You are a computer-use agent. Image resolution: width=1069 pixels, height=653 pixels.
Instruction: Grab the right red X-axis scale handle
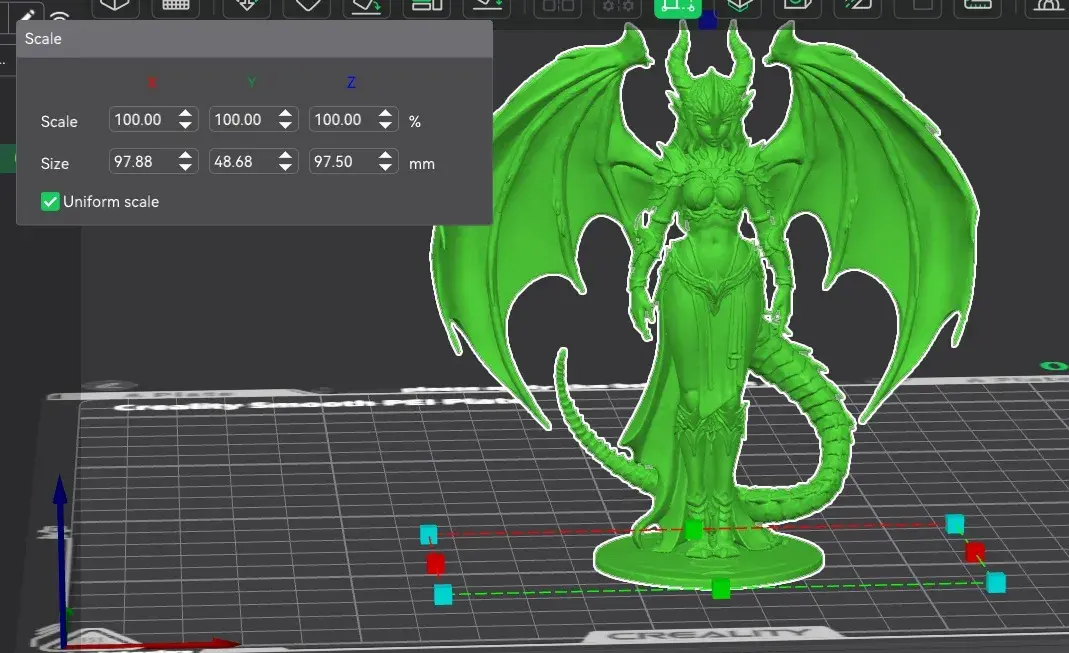(x=975, y=551)
